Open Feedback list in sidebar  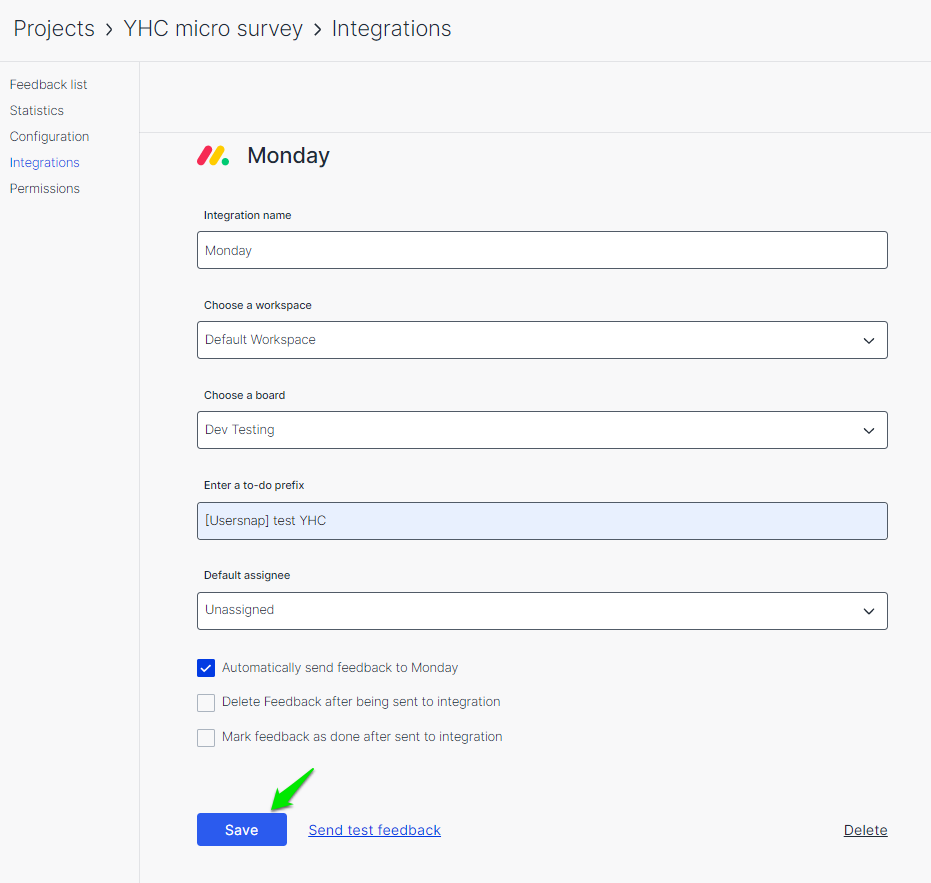48,84
